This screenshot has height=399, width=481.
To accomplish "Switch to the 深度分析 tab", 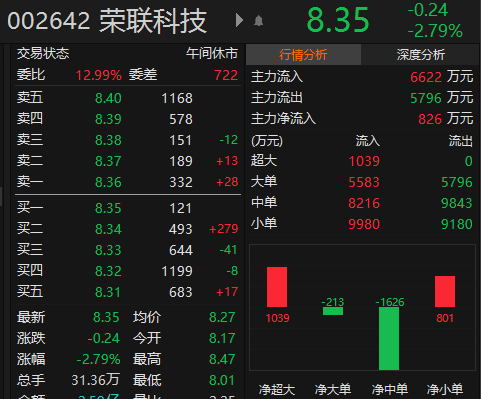I will click(420, 55).
